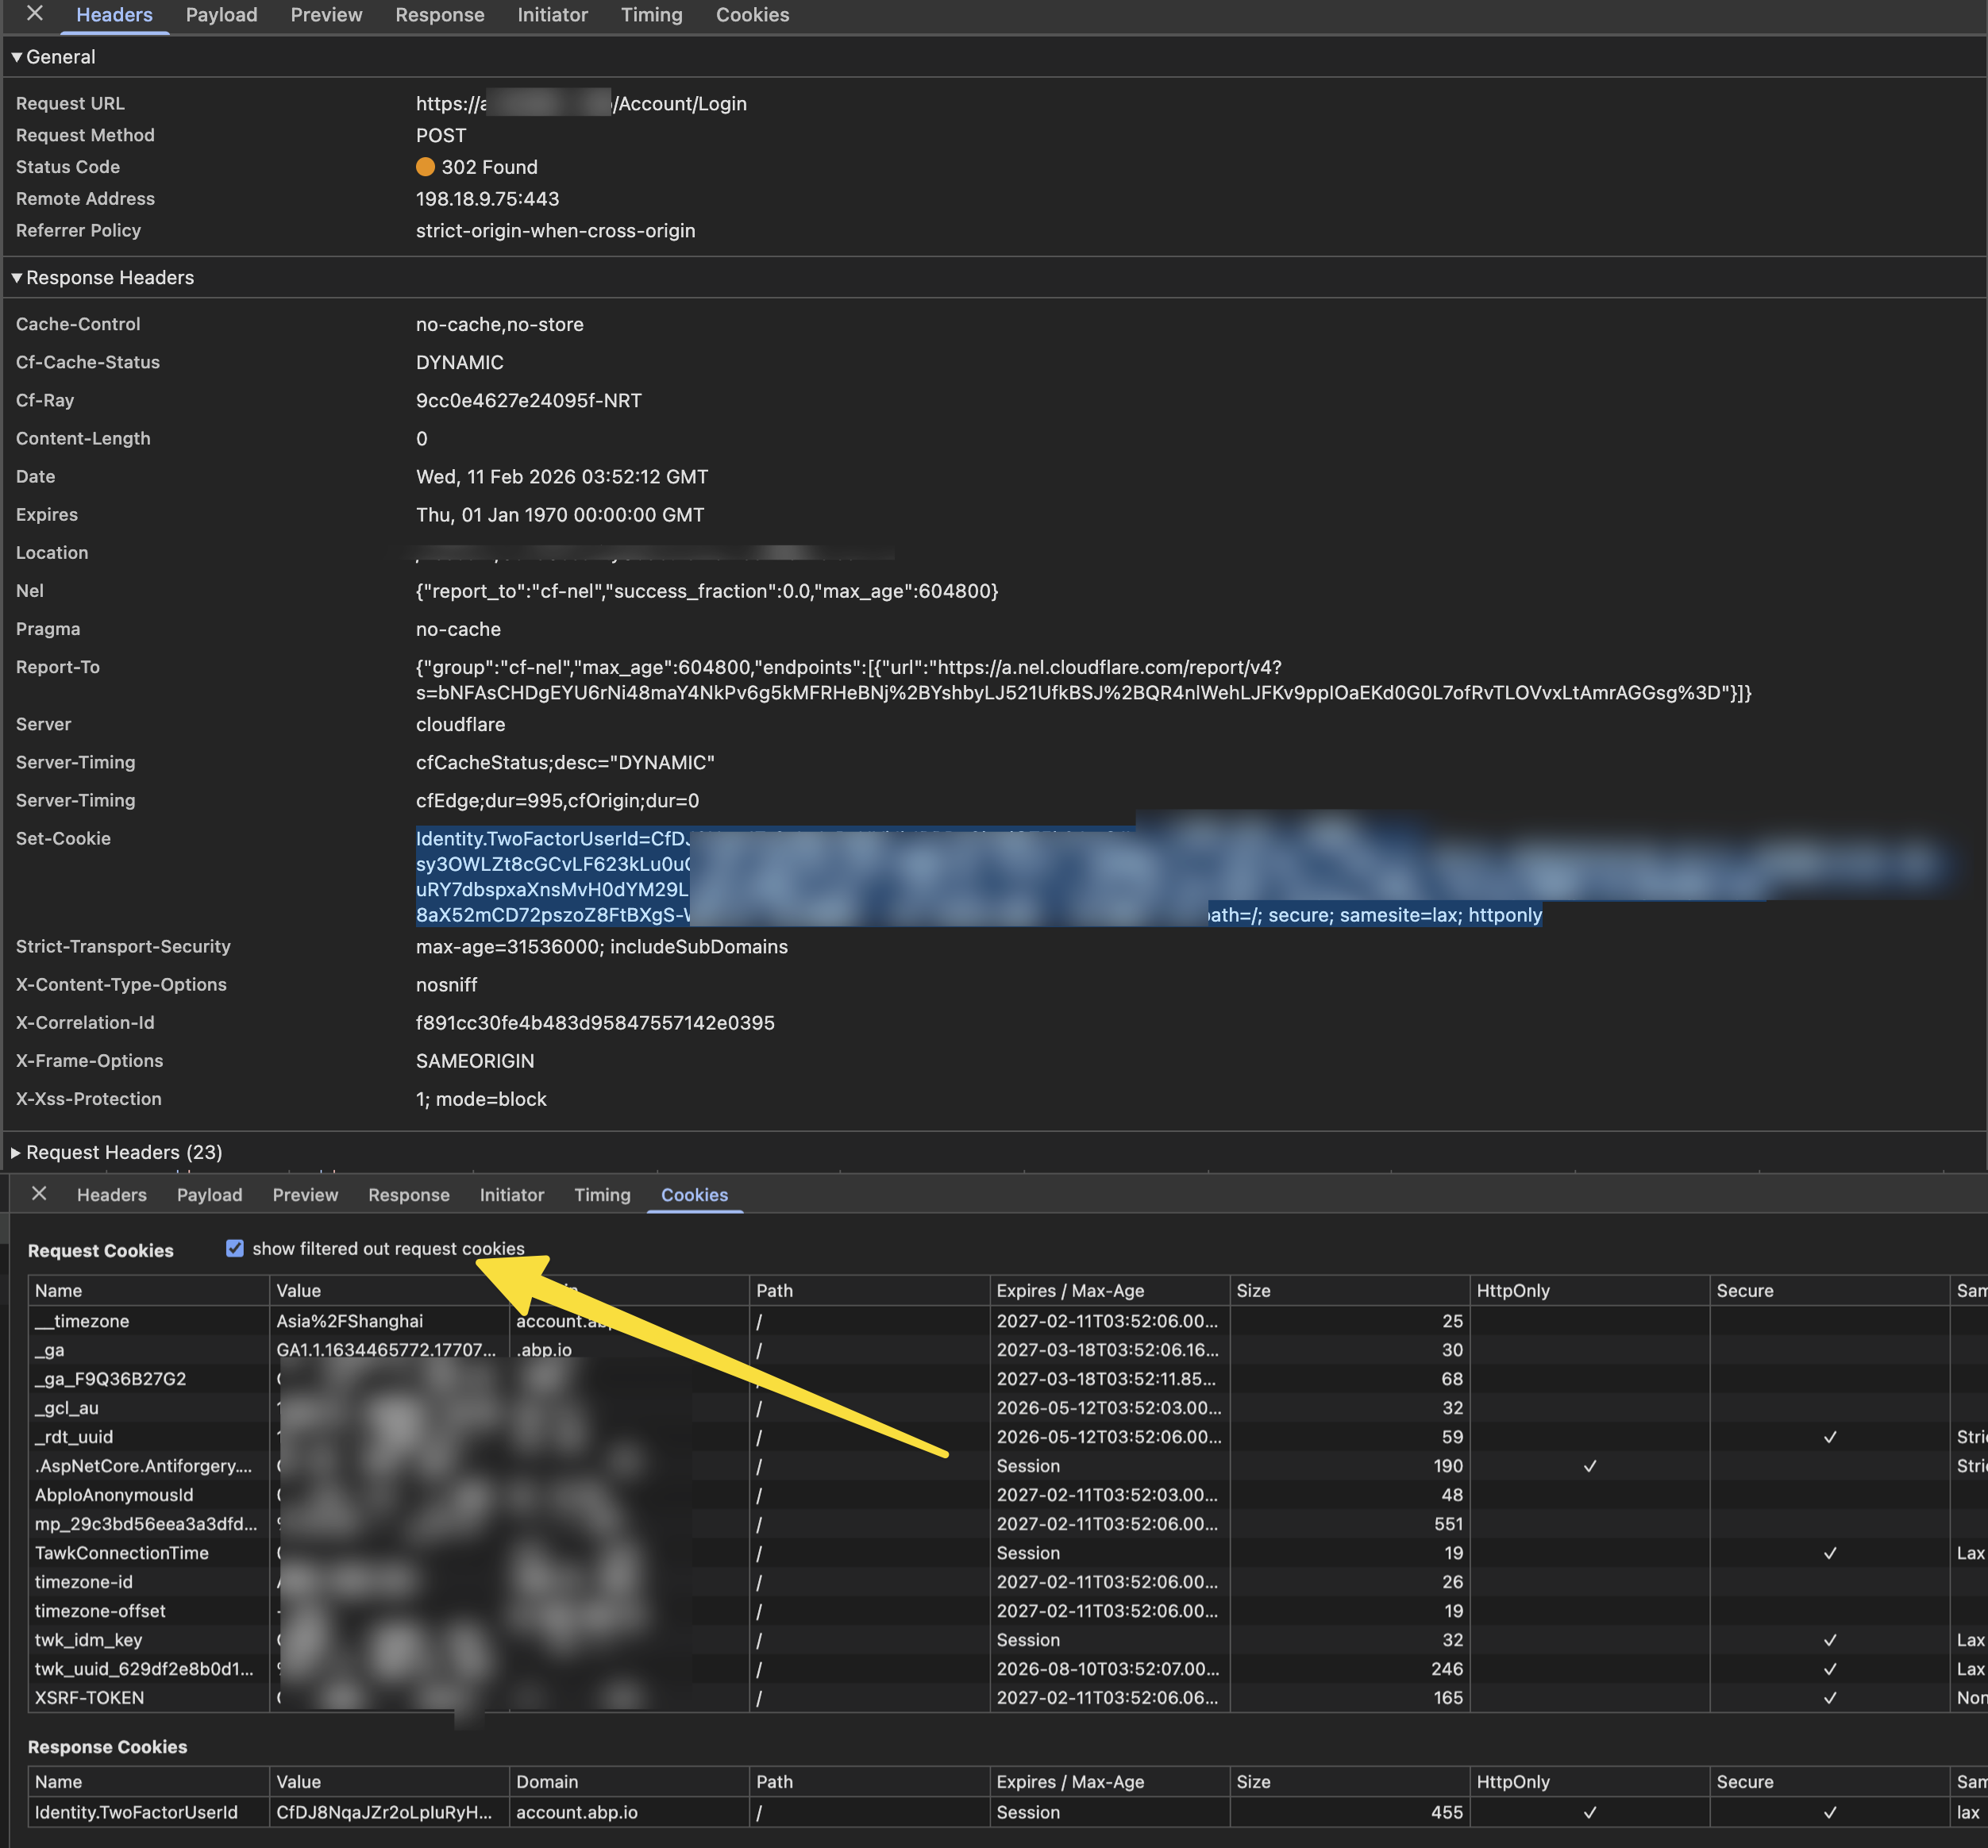Select Headers tab in lower panel
Viewport: 1988px width, 1848px height.
click(x=111, y=1195)
